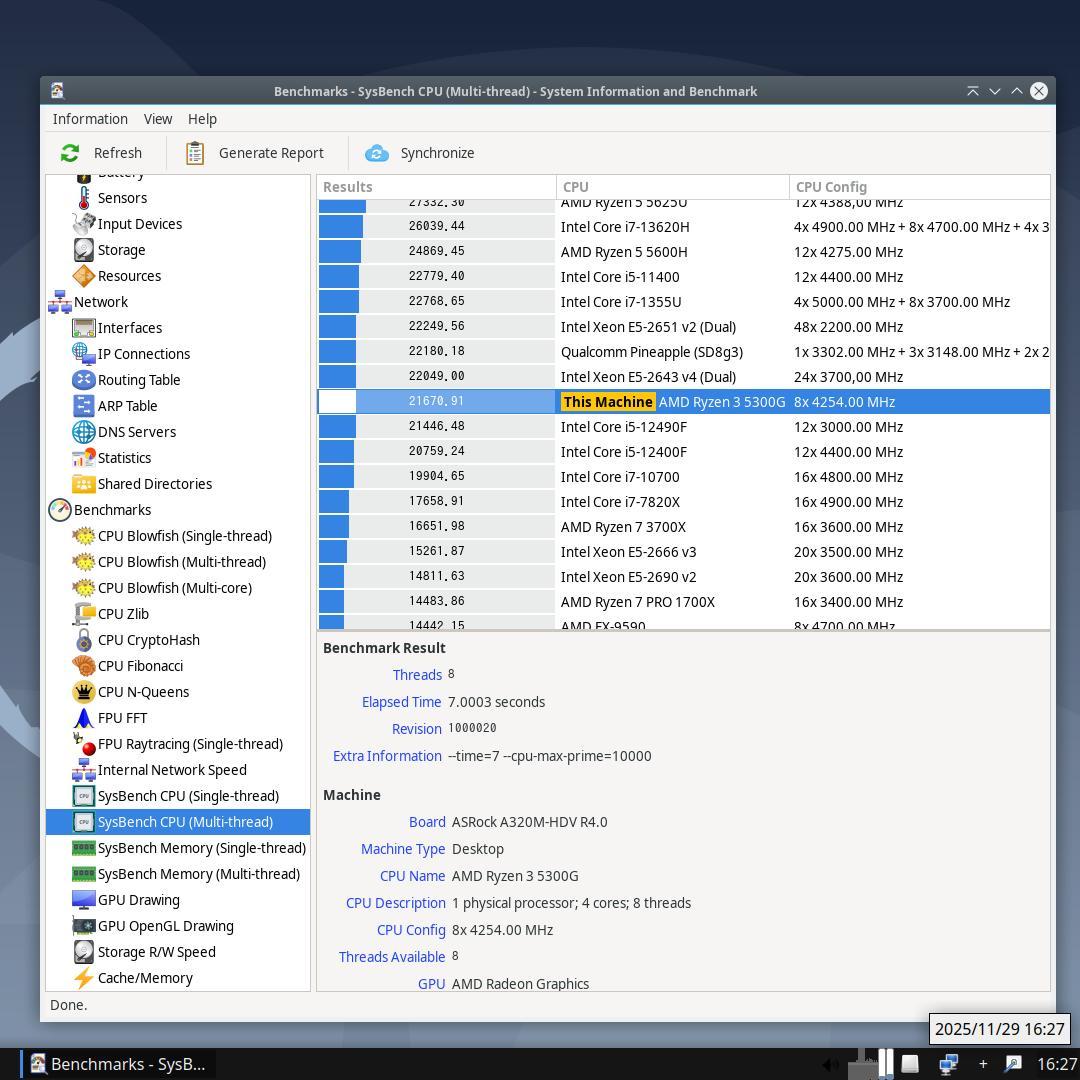
Task: Open the View menu
Action: click(x=158, y=119)
